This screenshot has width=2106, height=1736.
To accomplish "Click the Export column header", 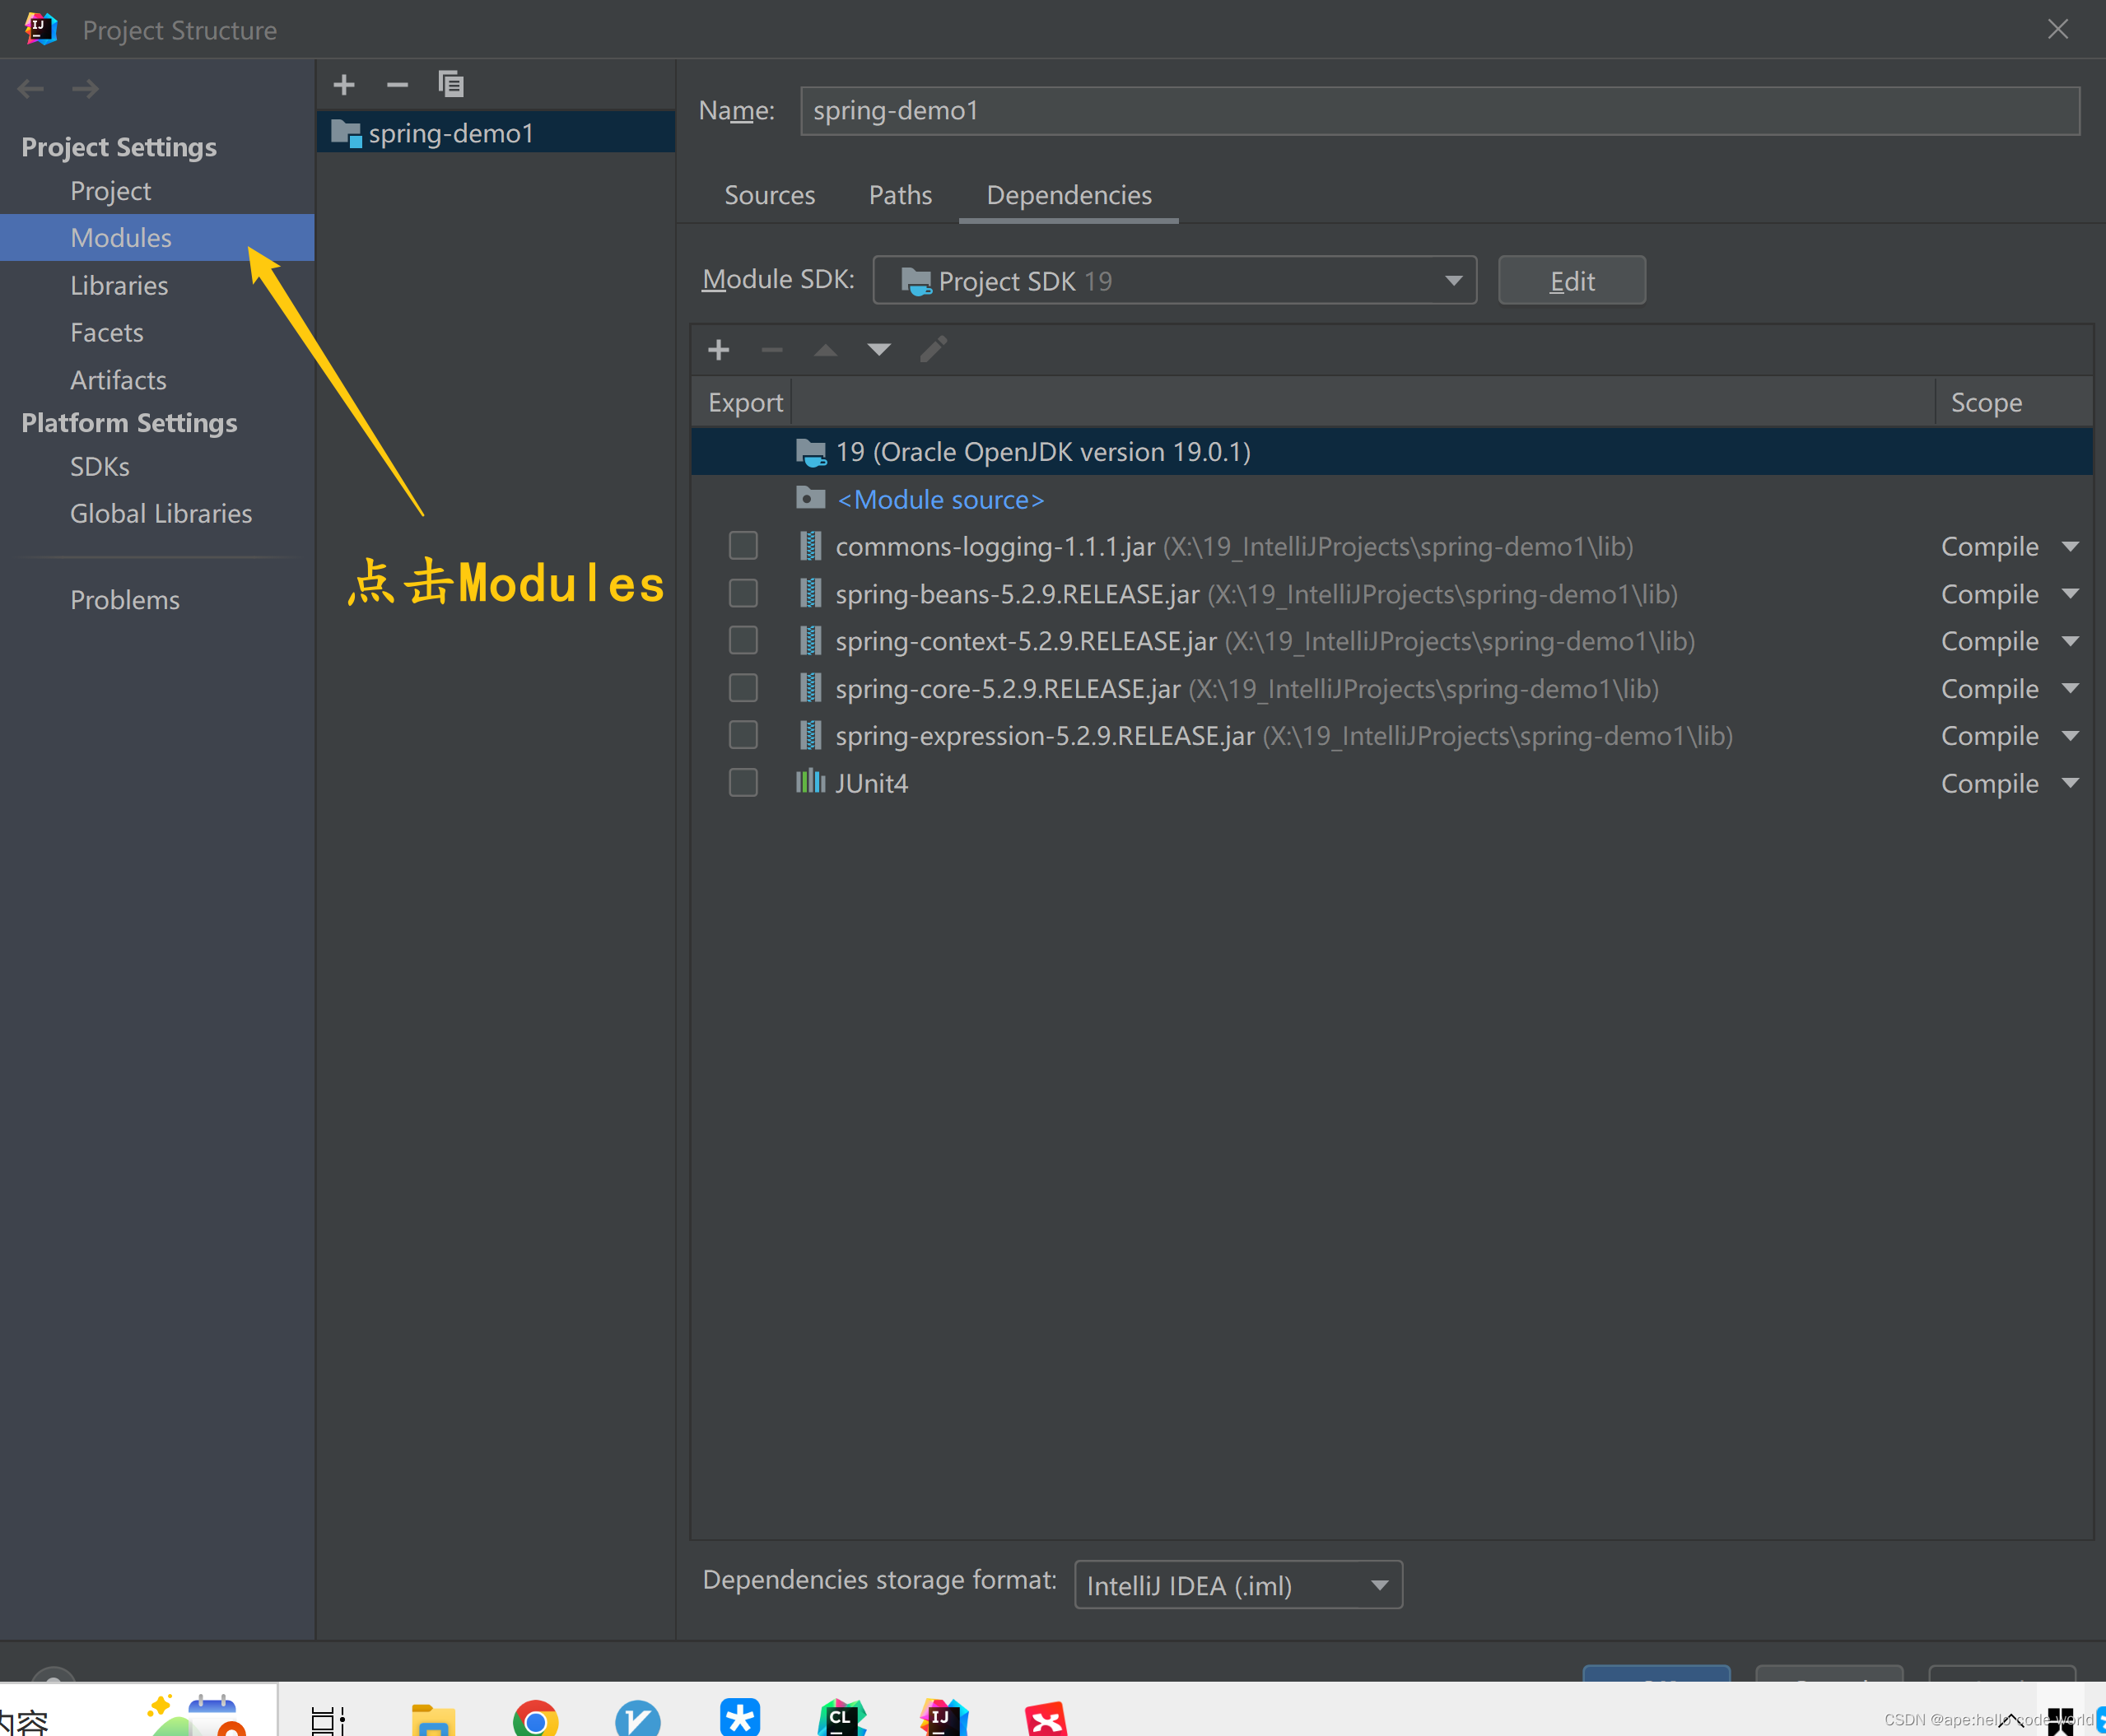I will (x=745, y=402).
